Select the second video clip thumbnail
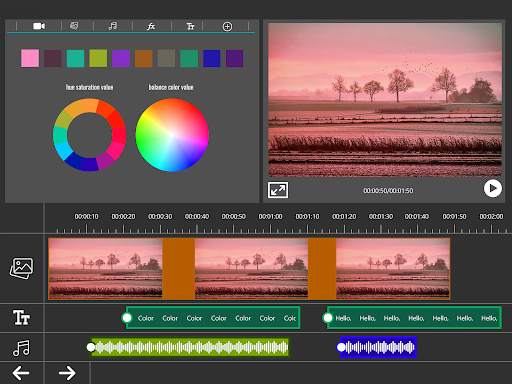This screenshot has width=512, height=384. point(251,268)
